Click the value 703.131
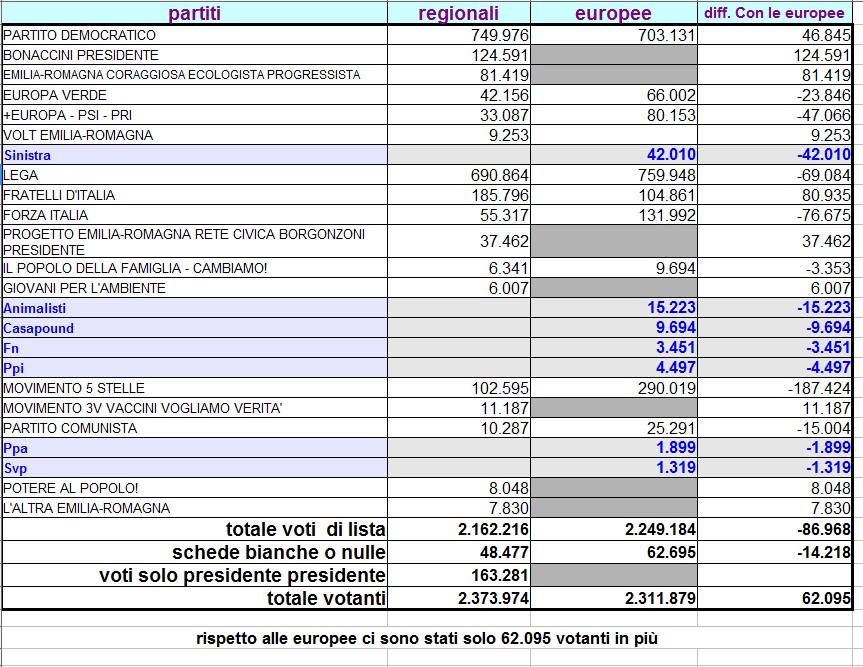The width and height of the screenshot is (863, 667). click(667, 35)
